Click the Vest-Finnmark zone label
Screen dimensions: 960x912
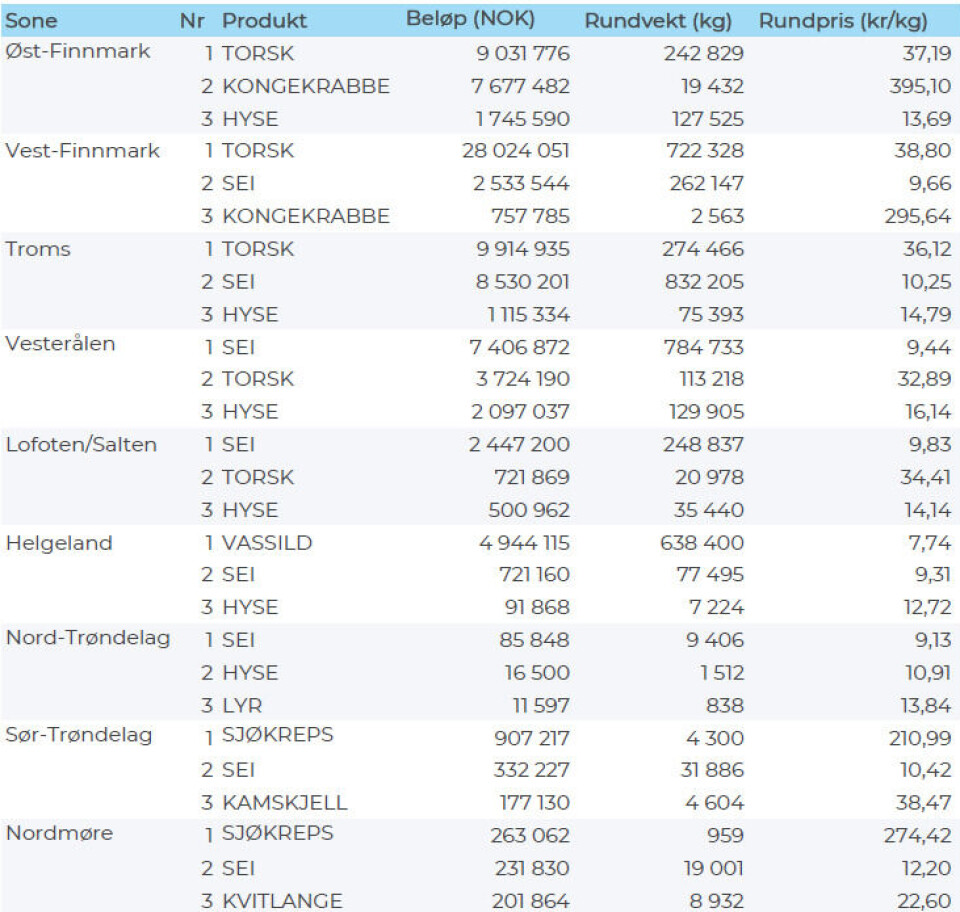(x=82, y=151)
